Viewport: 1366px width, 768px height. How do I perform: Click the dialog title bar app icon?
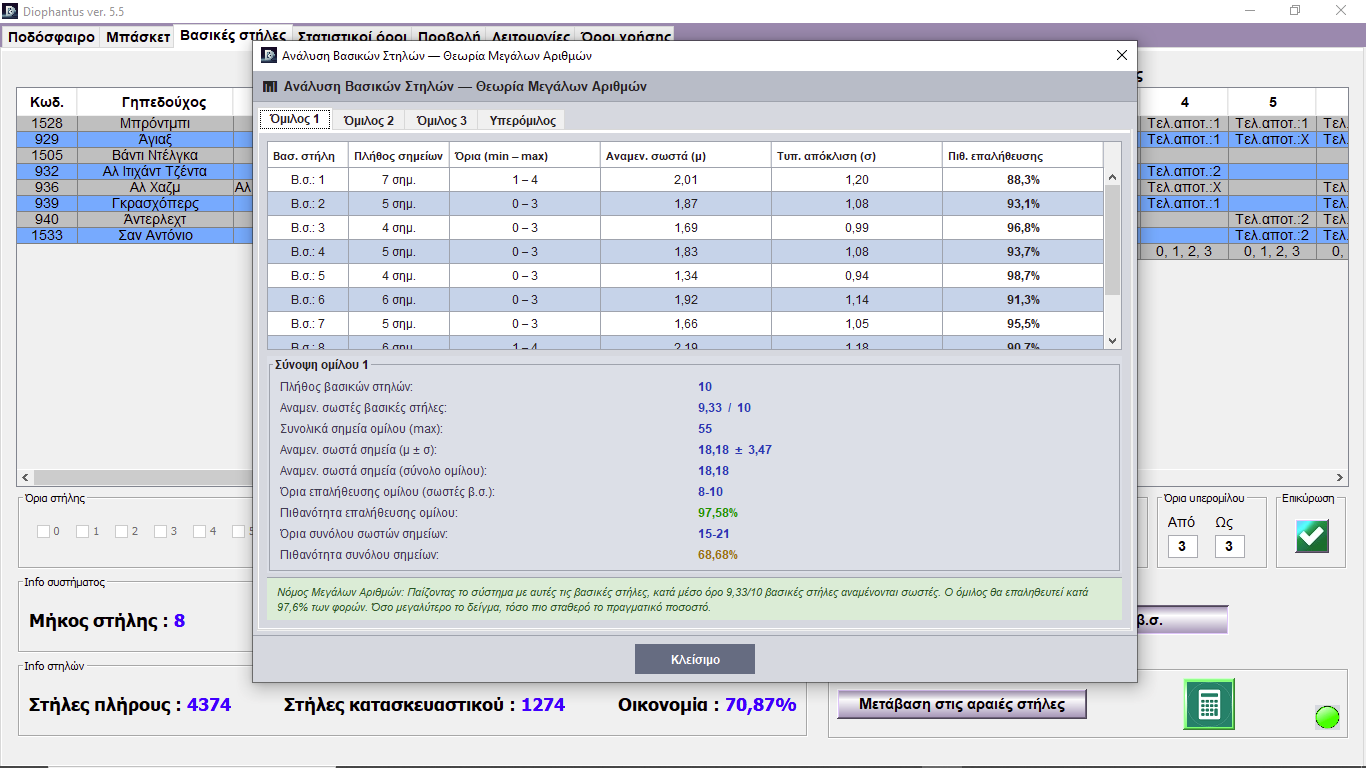click(268, 56)
